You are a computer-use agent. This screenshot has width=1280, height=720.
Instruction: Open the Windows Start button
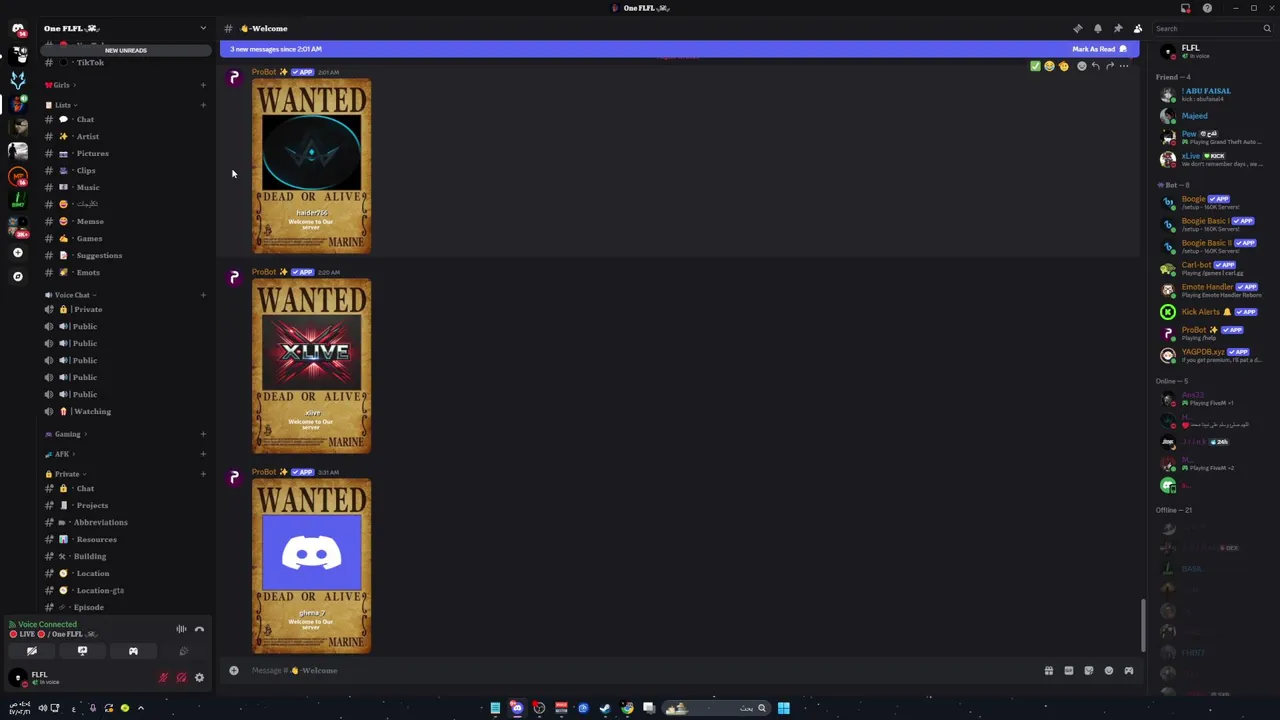[x=784, y=708]
